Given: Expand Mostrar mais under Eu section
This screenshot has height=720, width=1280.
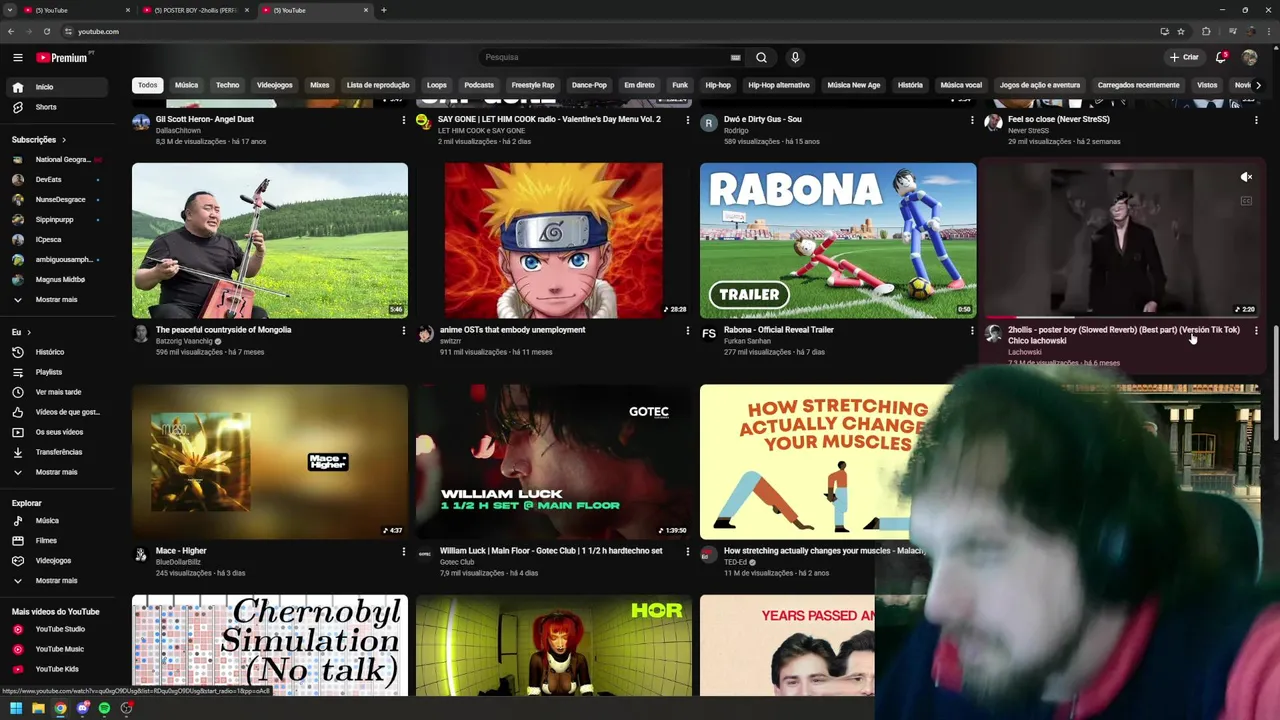Looking at the screenshot, I should [58, 472].
